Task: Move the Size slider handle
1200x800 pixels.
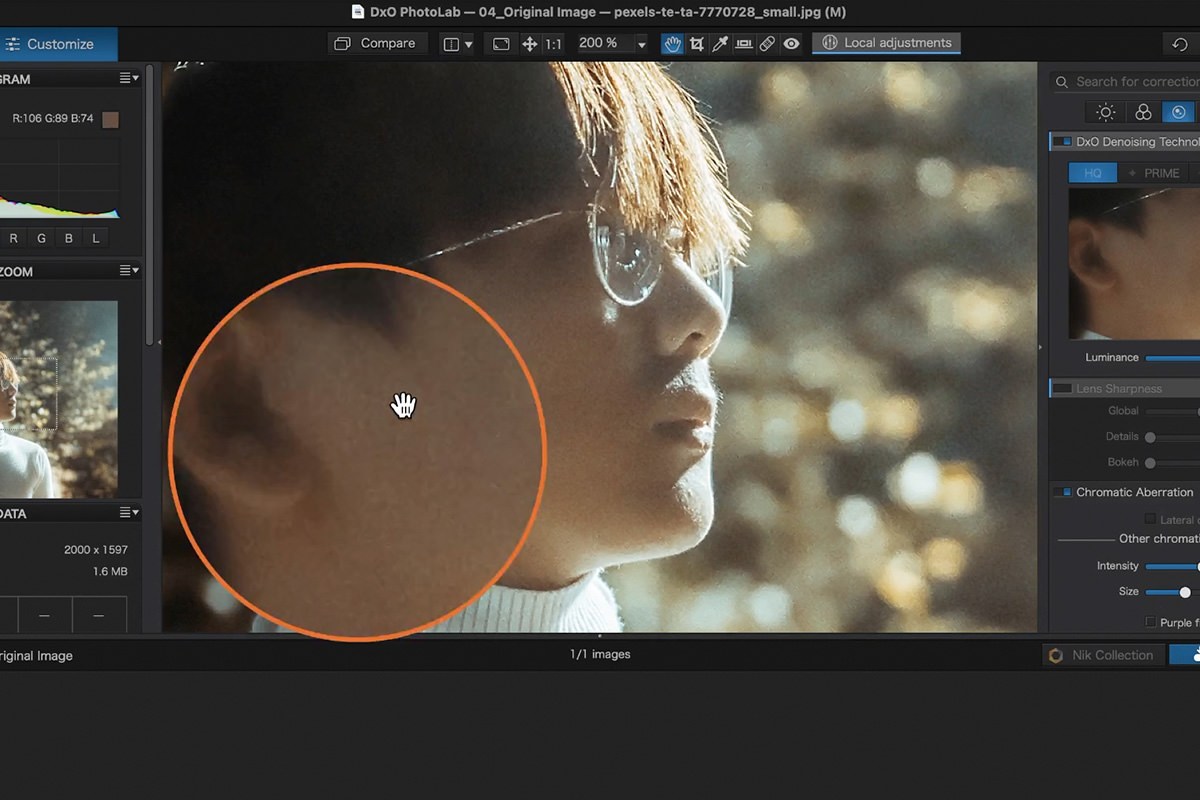Action: 1185,592
